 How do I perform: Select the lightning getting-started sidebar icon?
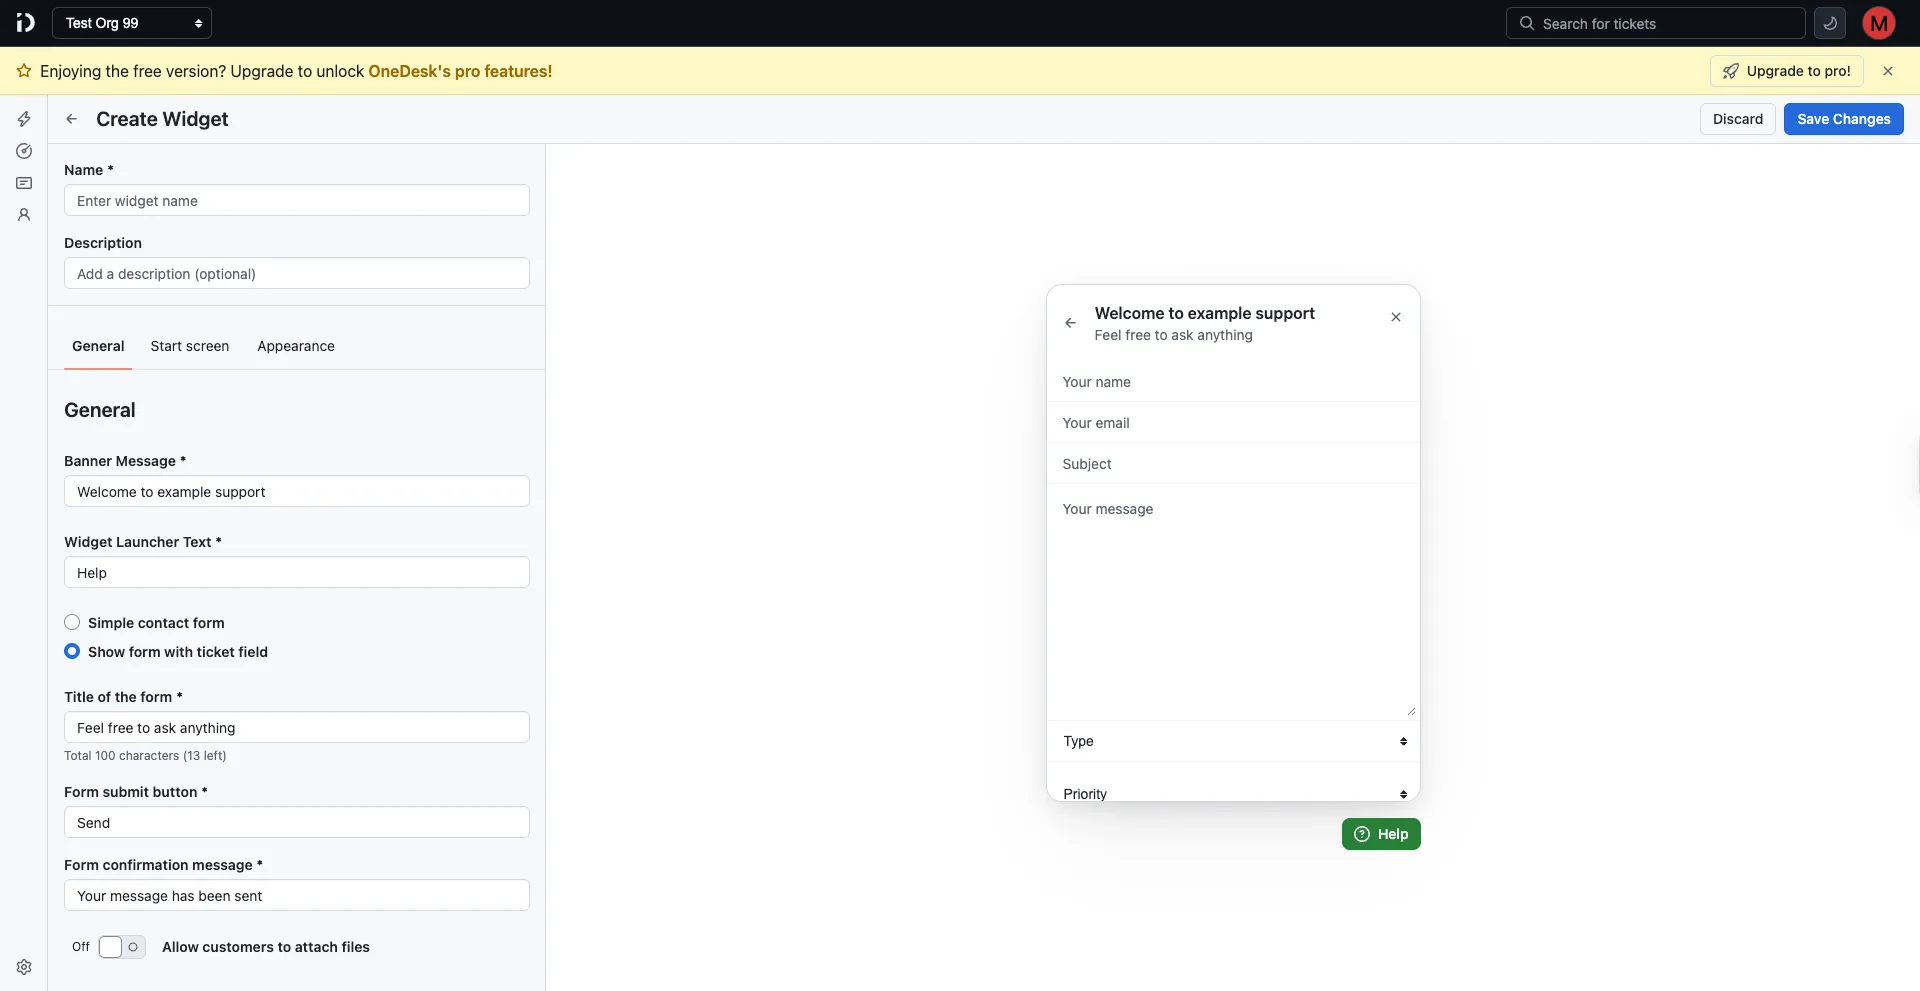tap(23, 118)
